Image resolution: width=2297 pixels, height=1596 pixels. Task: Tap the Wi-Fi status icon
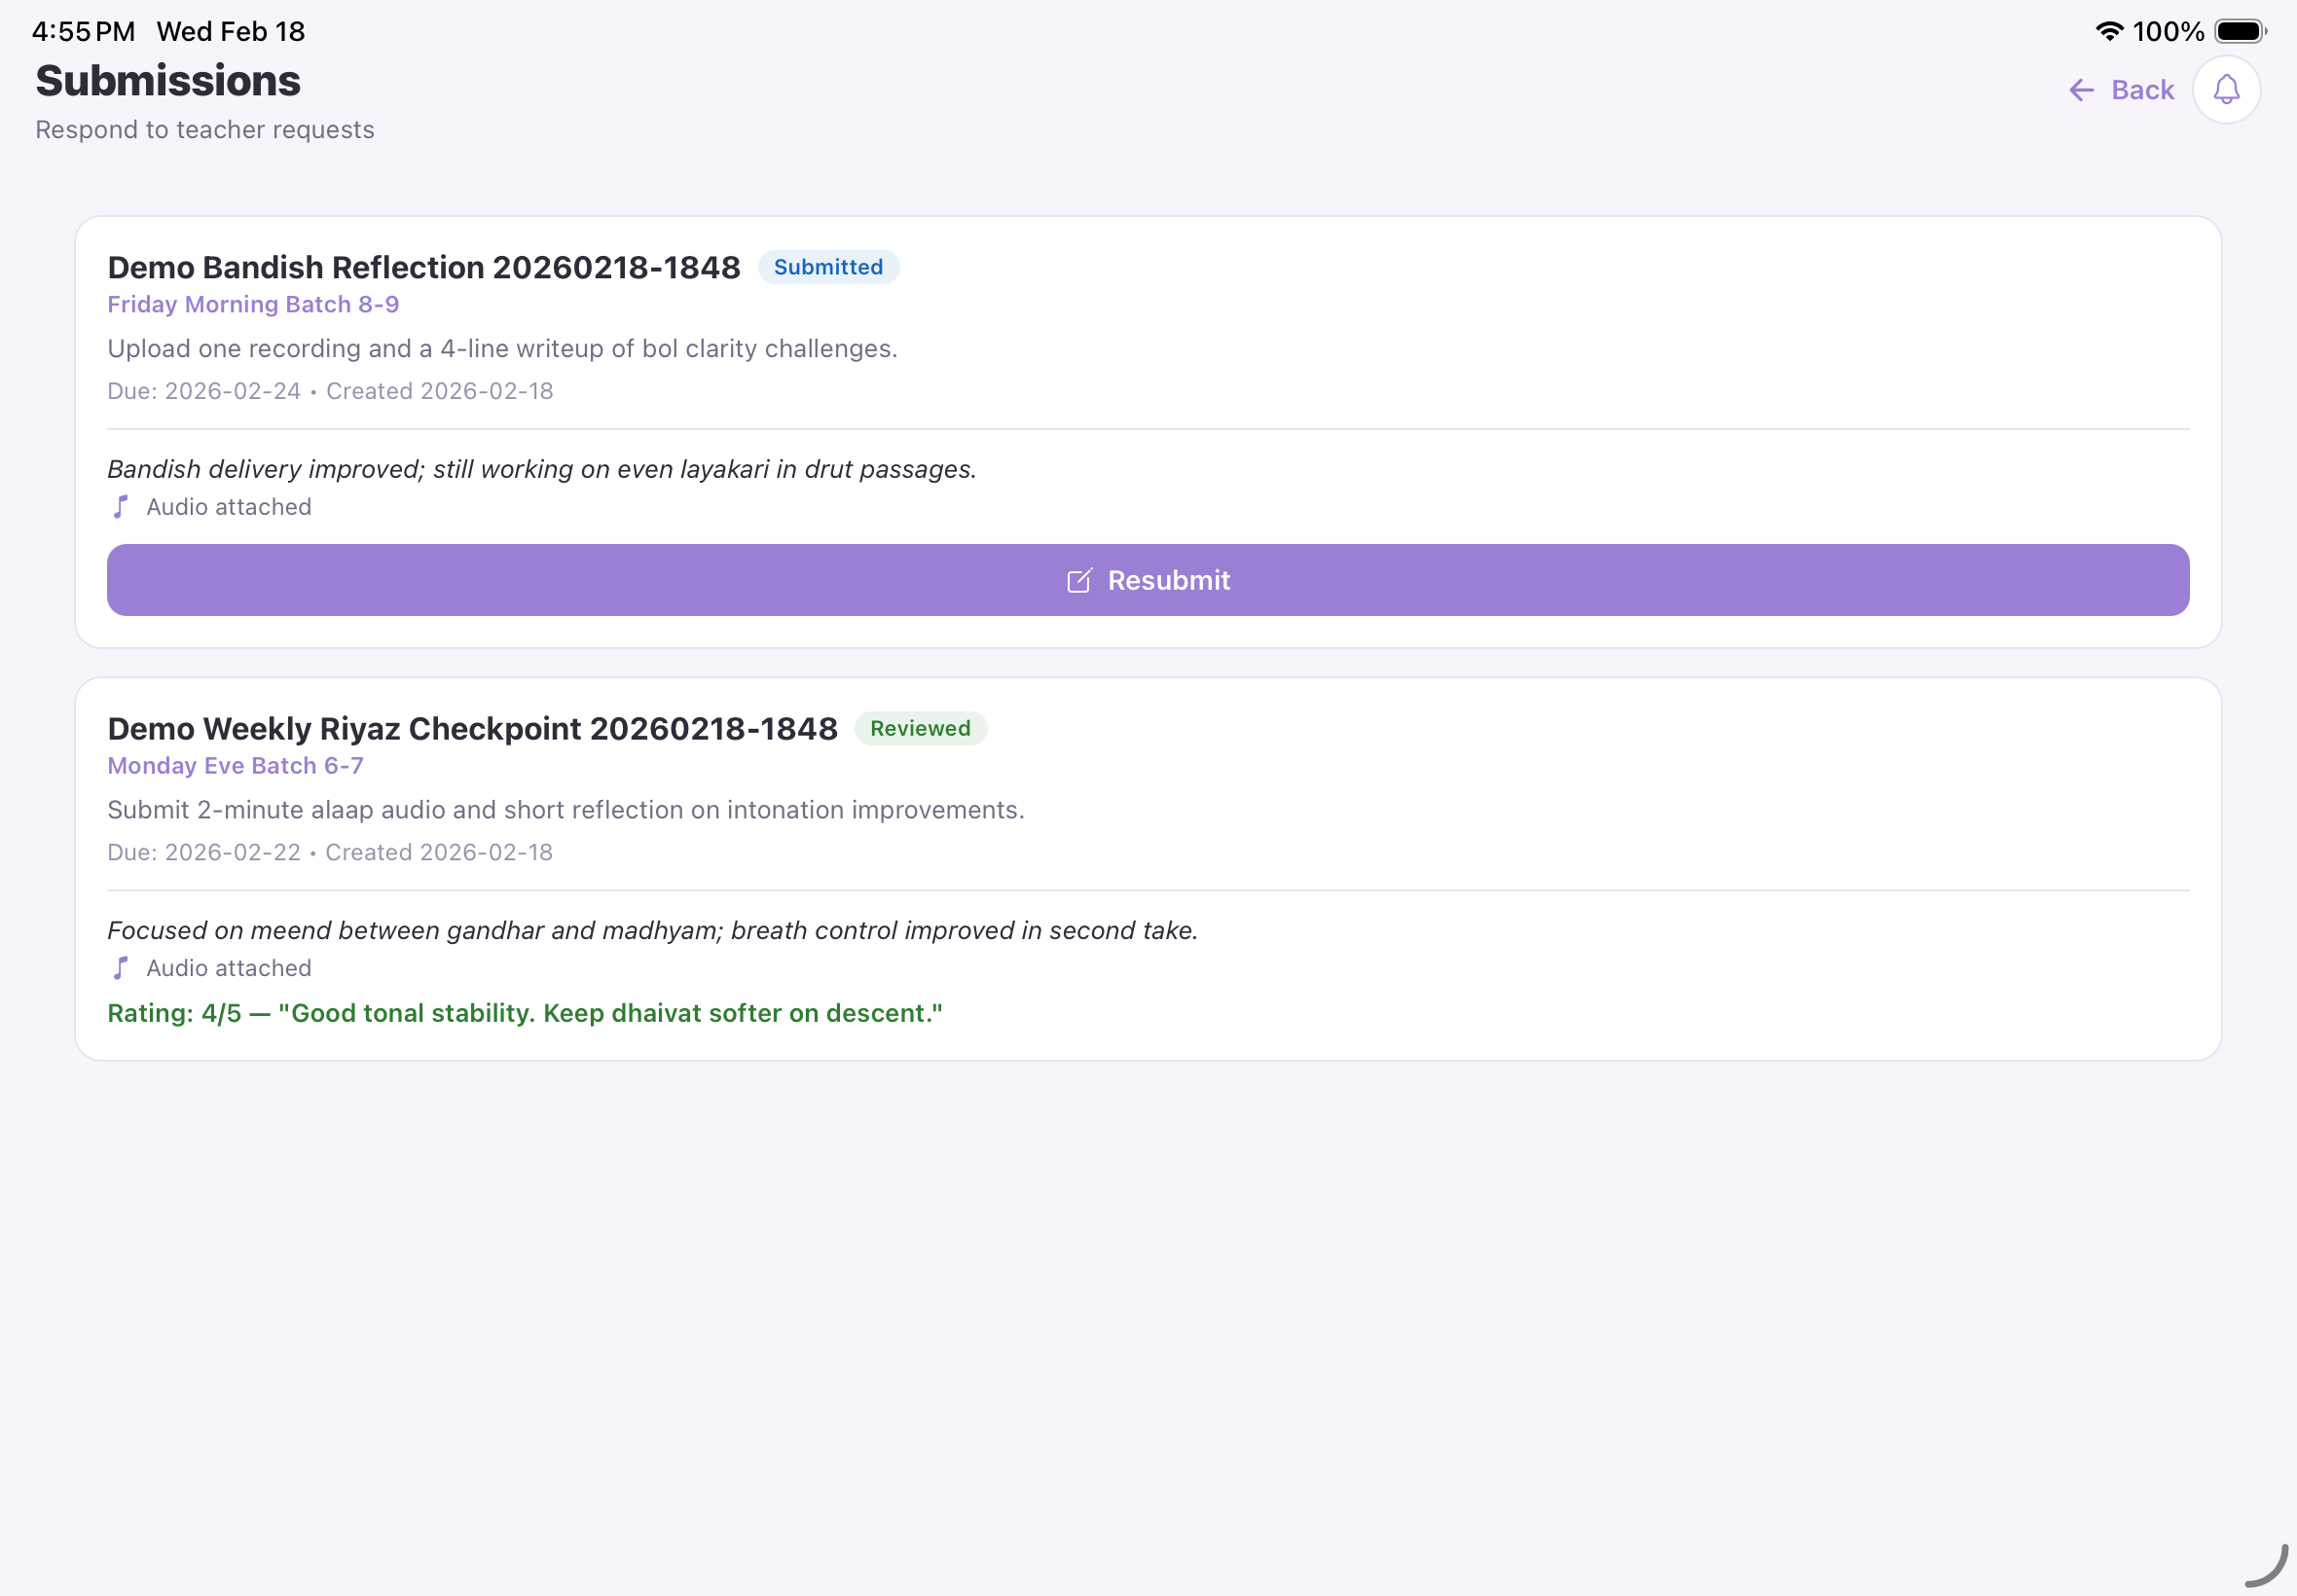coord(2108,31)
